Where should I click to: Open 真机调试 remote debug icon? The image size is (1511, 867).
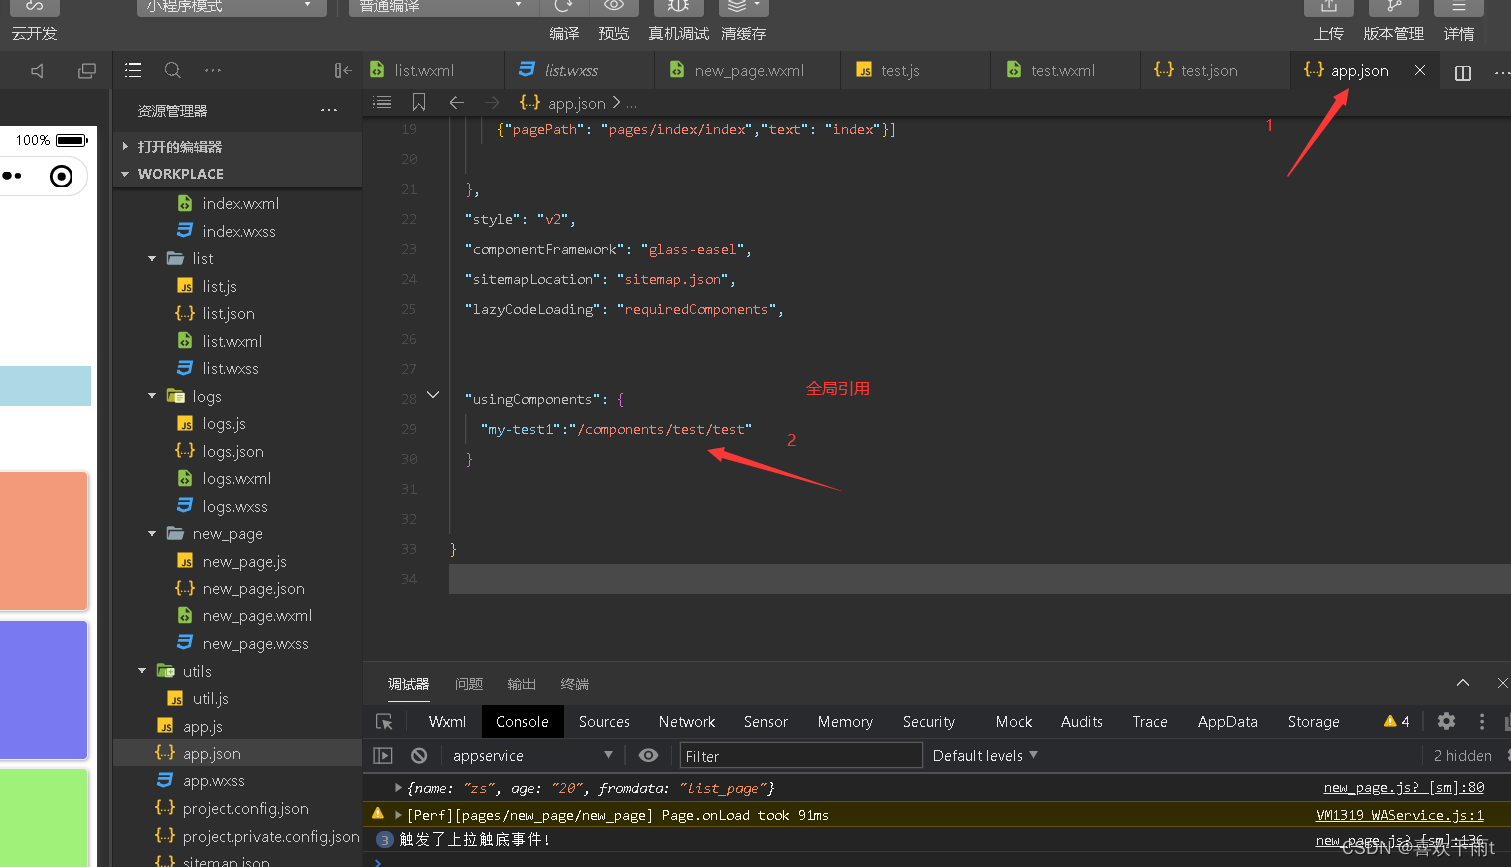[x=678, y=6]
